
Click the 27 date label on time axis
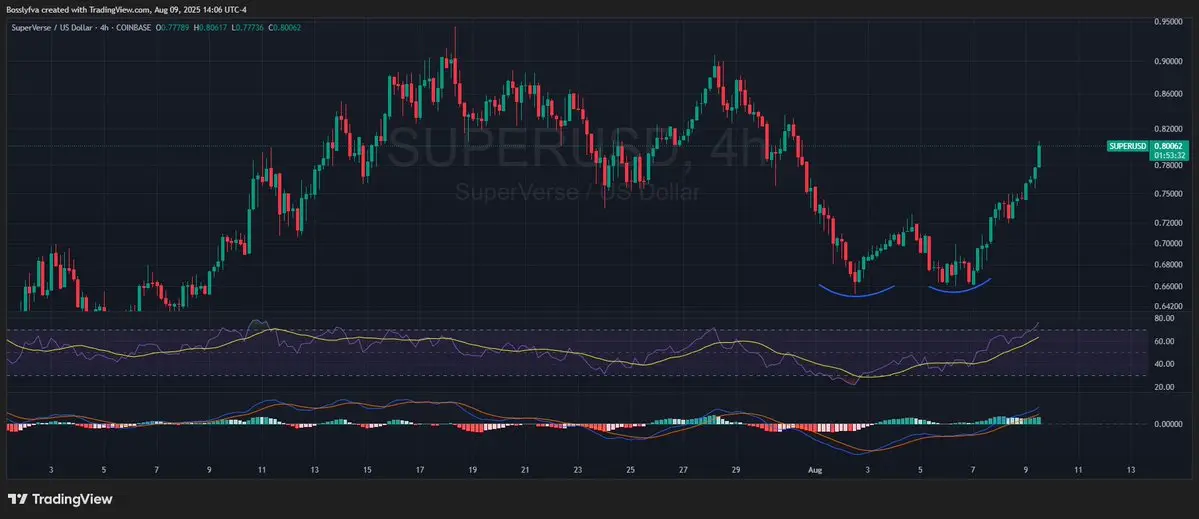[683, 469]
